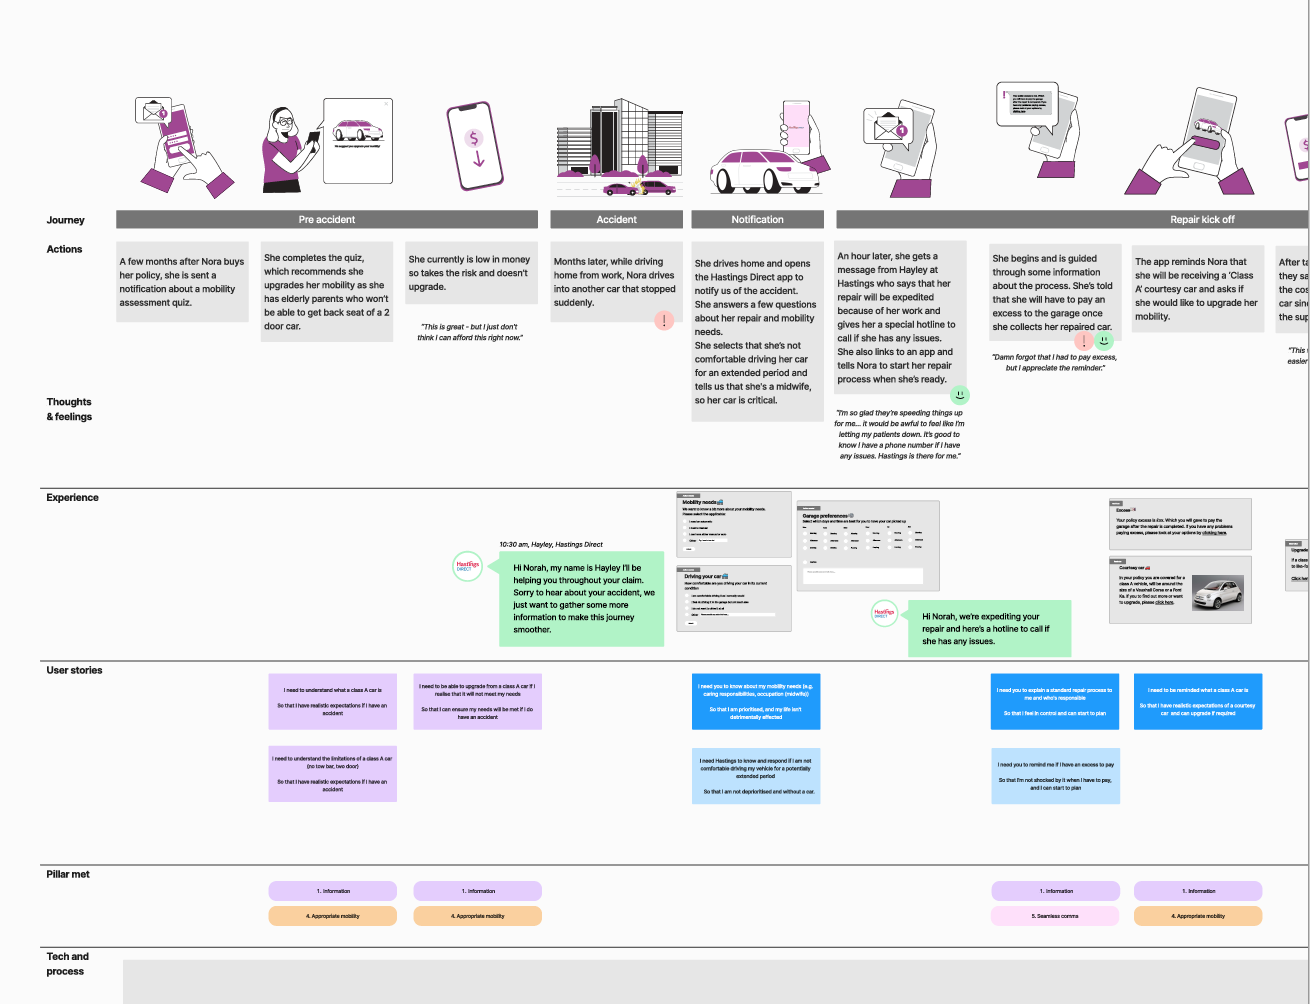Viewport: 1310px width, 1004px height.
Task: Click green smiley on the excess action card
Action: [1104, 341]
